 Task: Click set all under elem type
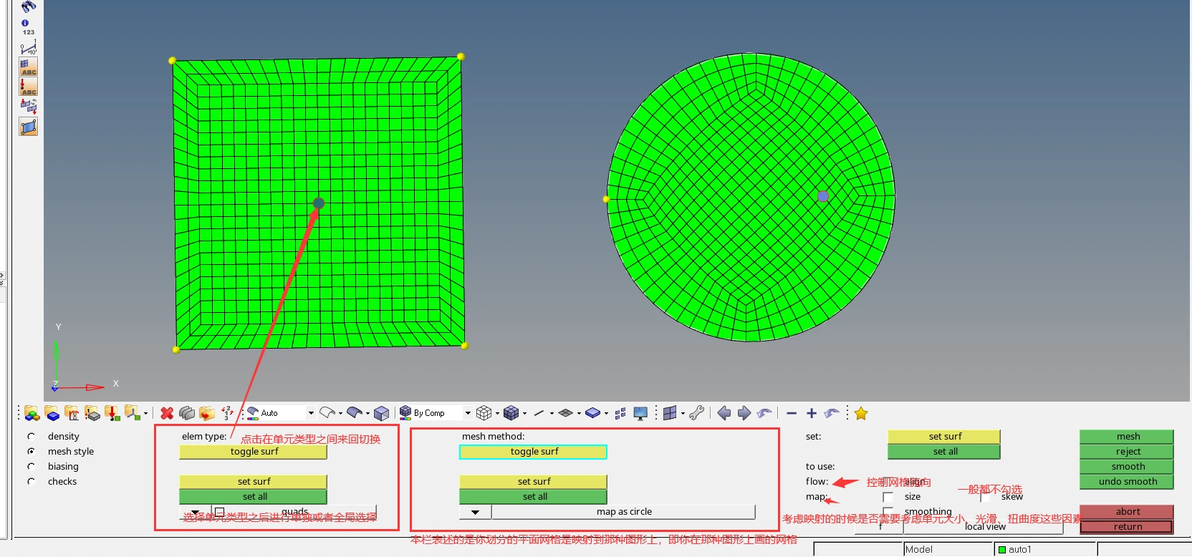pyautogui.click(x=253, y=496)
